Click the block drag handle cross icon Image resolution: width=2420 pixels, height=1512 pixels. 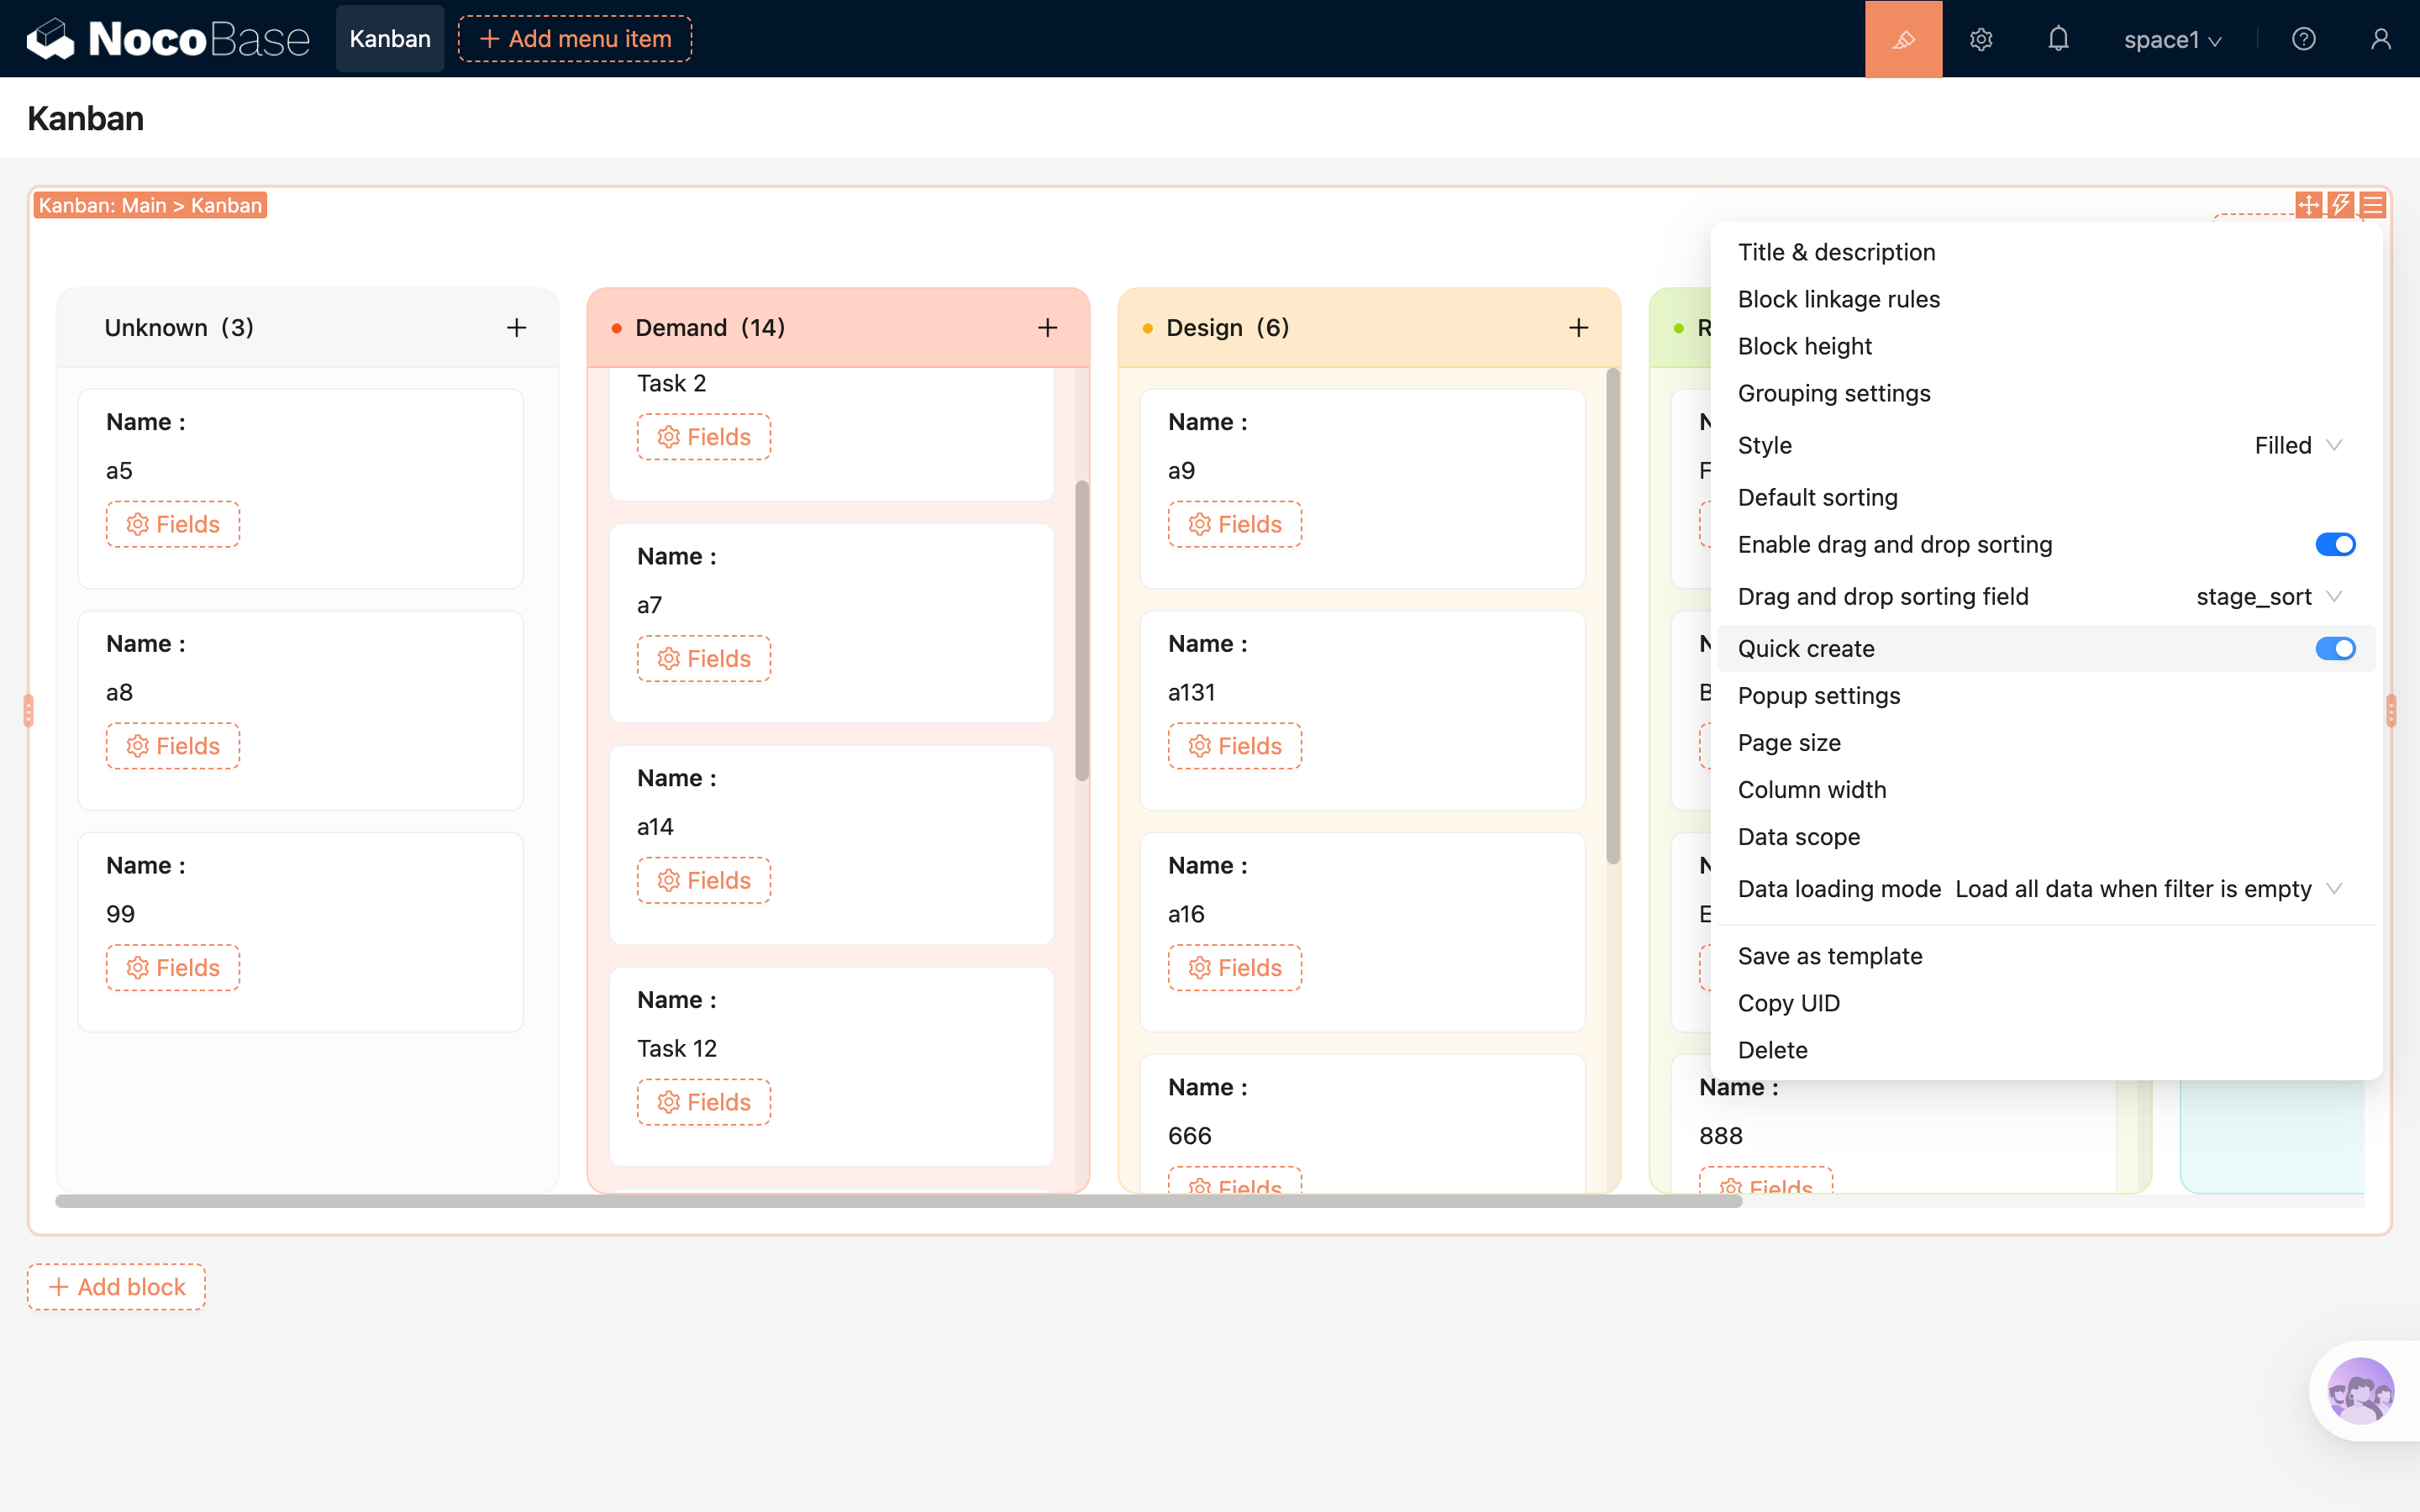(x=2308, y=205)
